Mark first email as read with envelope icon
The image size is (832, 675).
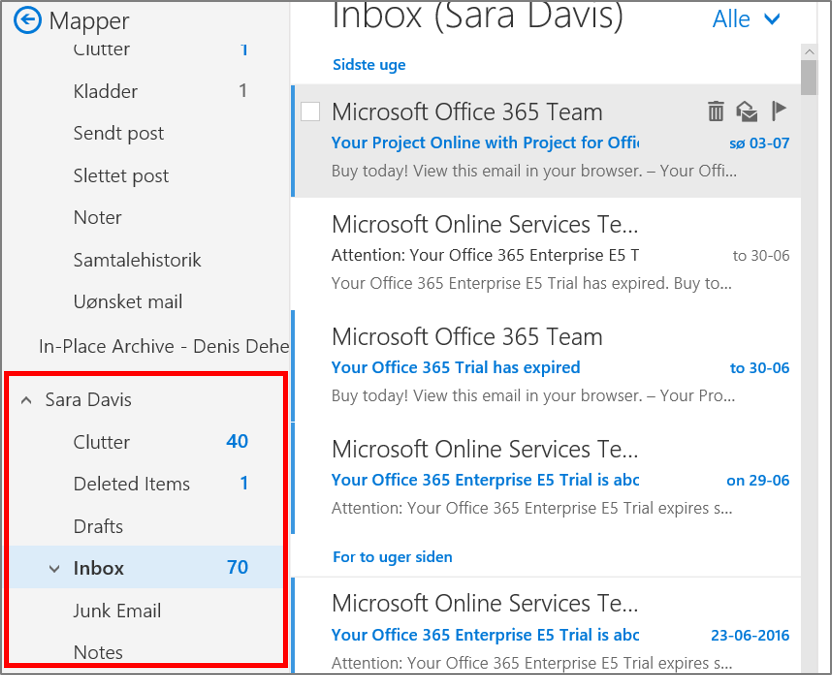746,111
